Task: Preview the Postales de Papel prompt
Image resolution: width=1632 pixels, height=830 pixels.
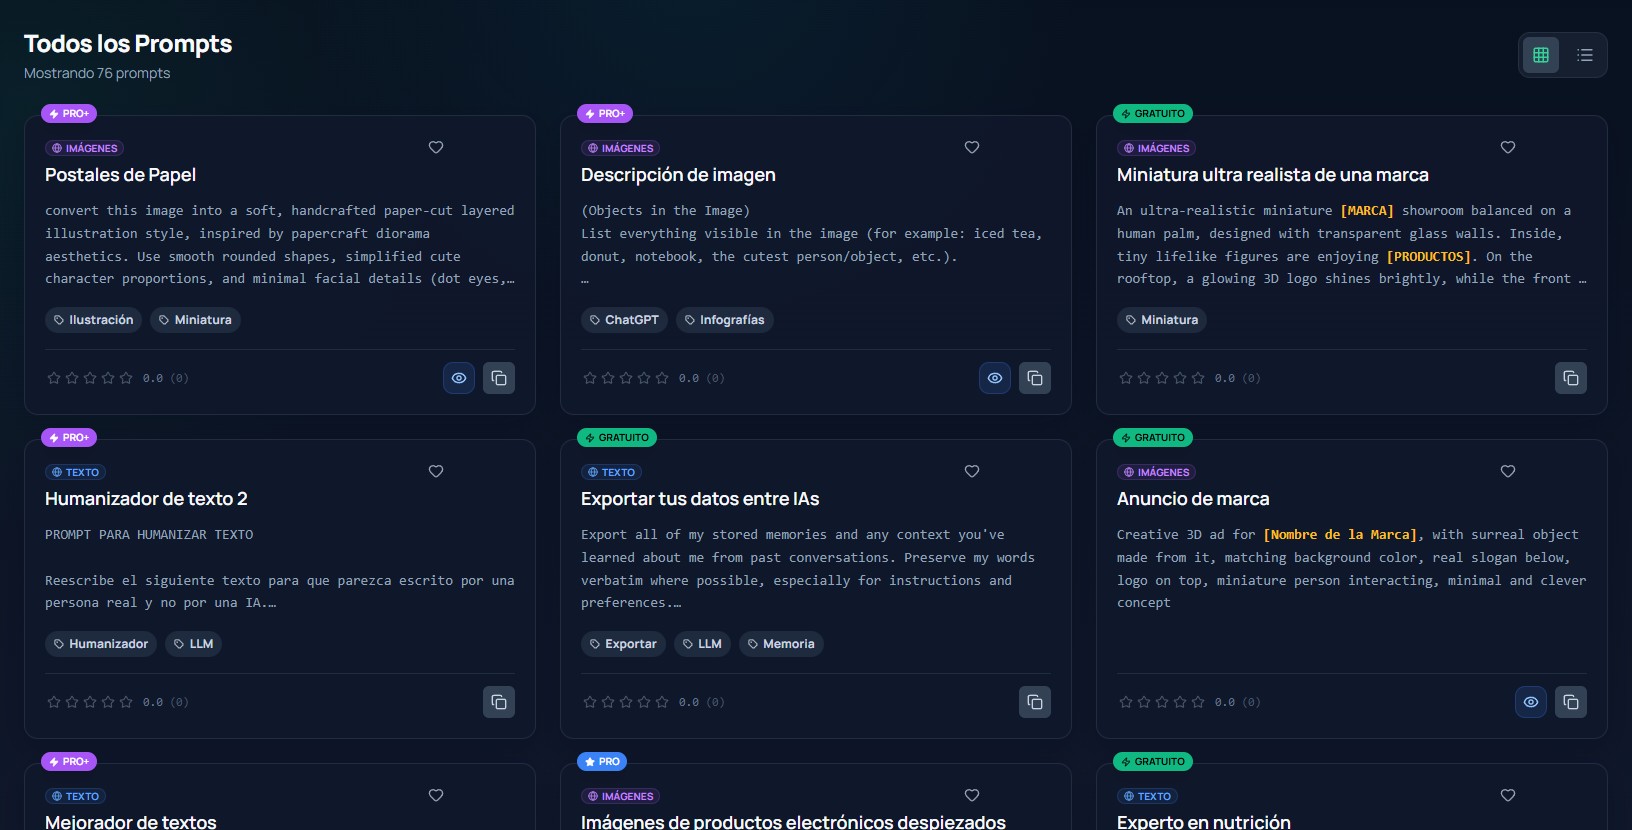Action: (x=459, y=378)
